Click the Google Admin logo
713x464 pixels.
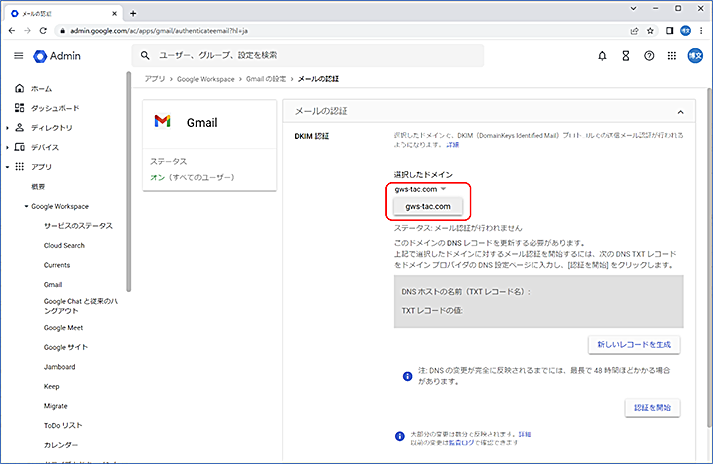(57, 56)
